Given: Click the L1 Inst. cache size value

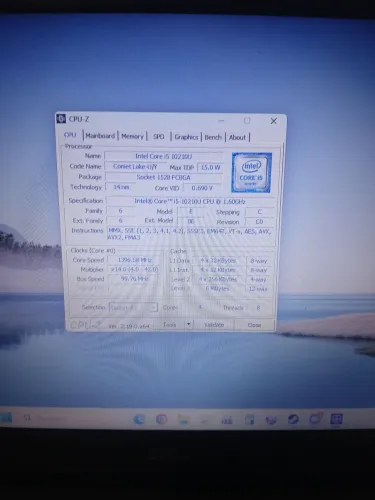Looking at the screenshot, I should click(218, 270).
